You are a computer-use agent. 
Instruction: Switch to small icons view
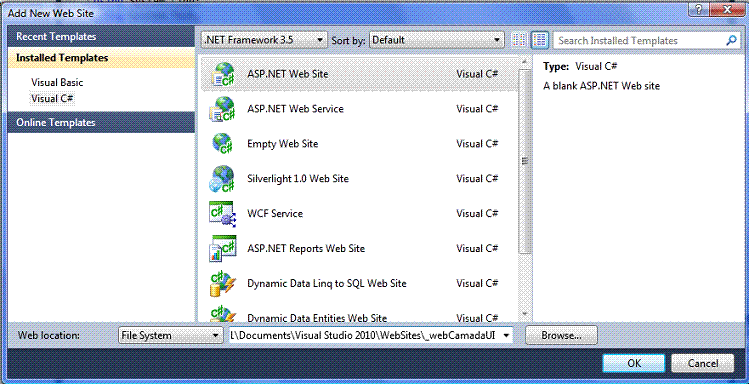(519, 40)
